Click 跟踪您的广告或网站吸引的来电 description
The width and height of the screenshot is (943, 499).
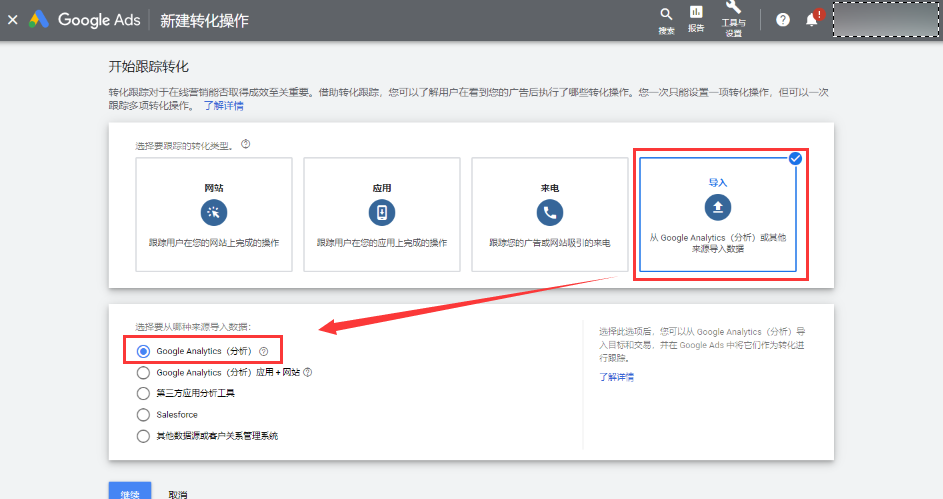click(x=550, y=243)
